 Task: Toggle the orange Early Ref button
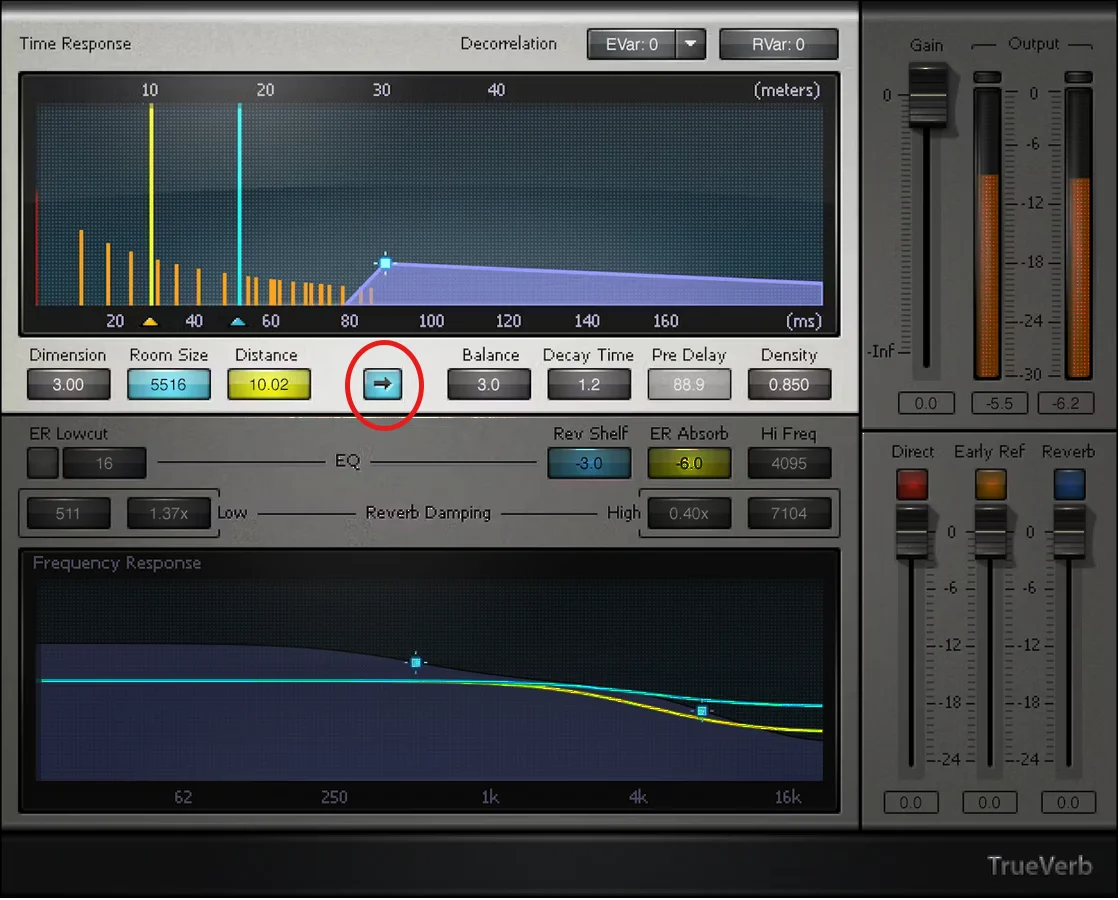point(991,484)
